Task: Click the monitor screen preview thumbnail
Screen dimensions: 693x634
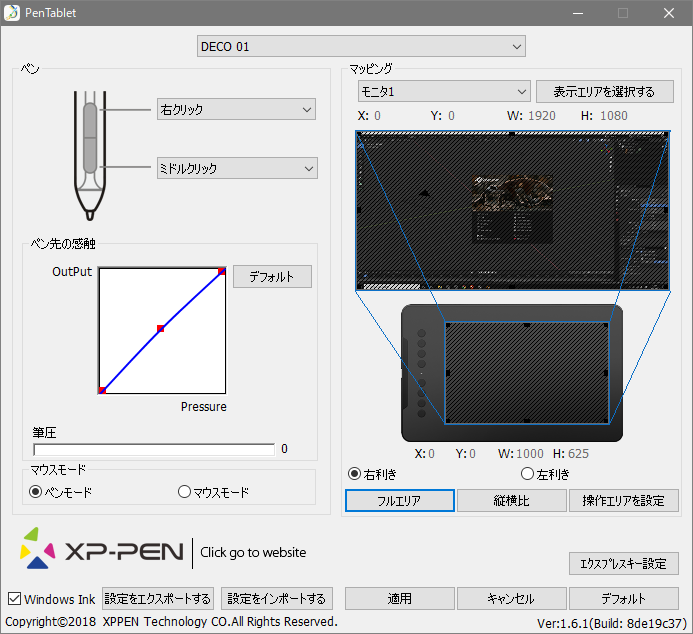Action: click(x=513, y=210)
